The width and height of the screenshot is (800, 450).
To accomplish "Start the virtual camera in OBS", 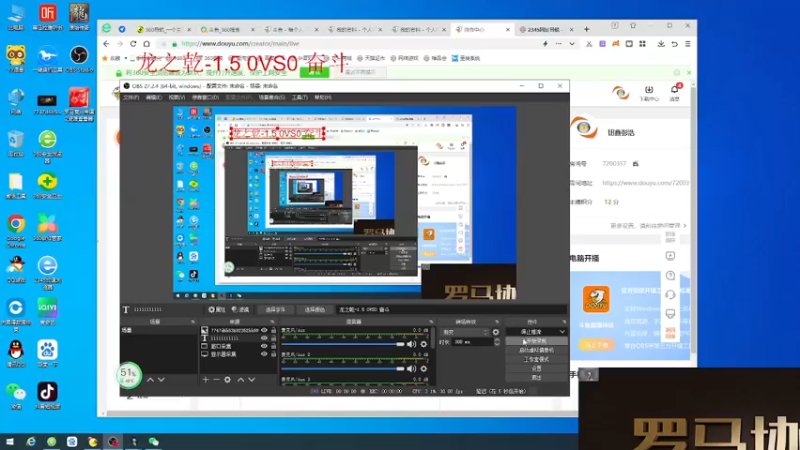I will [536, 350].
